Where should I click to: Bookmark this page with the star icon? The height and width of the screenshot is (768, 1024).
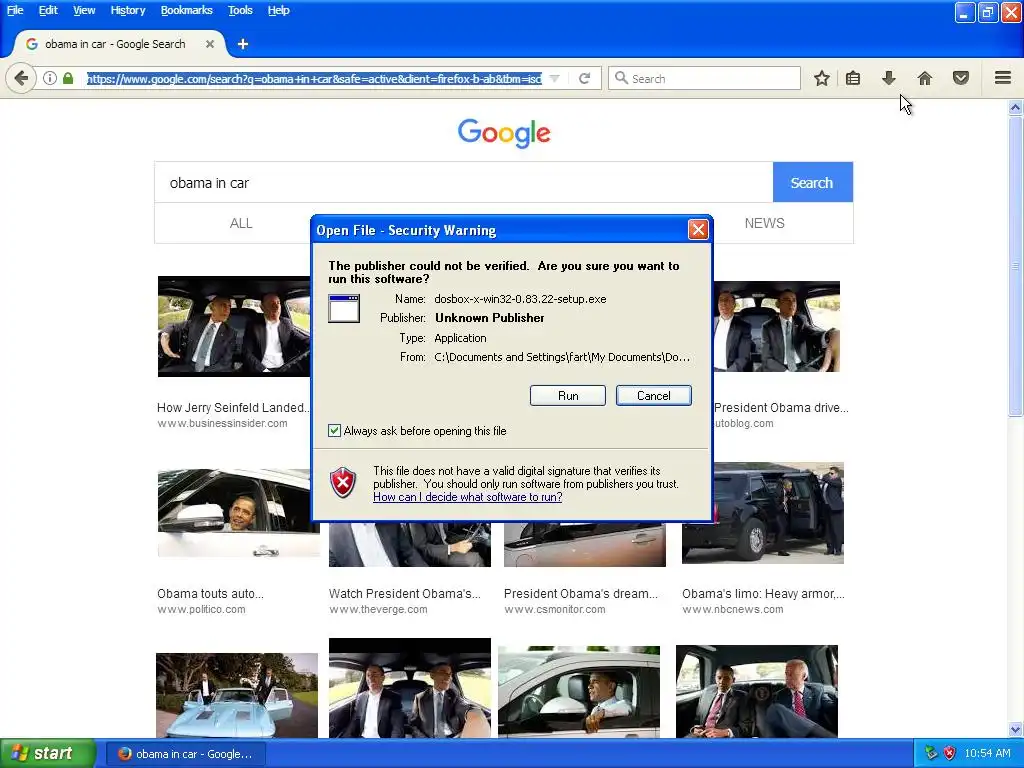click(x=822, y=78)
